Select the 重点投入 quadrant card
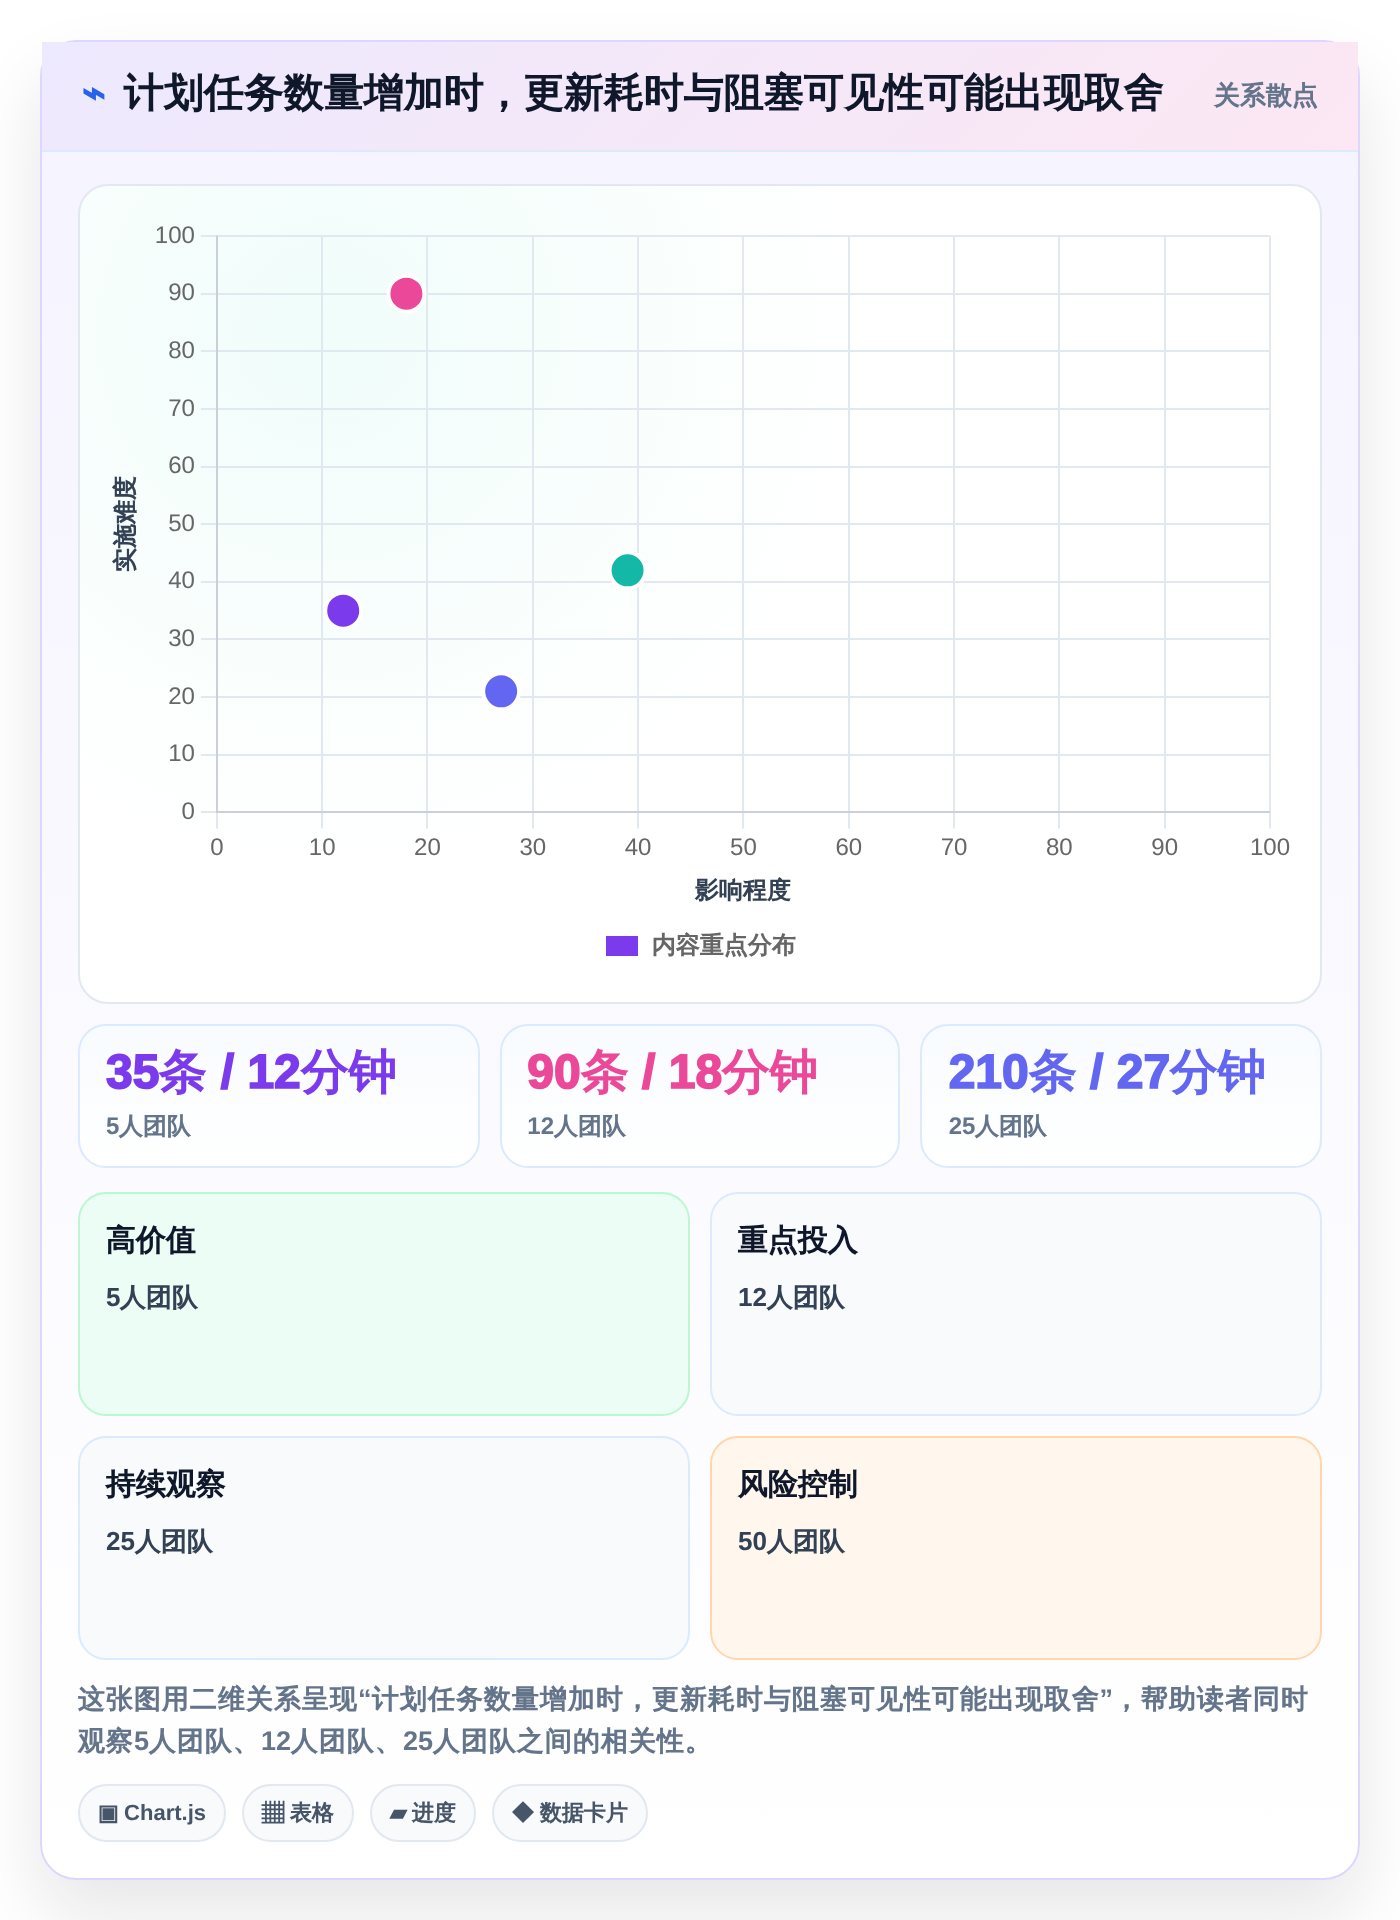Viewport: 1400px width, 1920px height. coord(1016,1304)
